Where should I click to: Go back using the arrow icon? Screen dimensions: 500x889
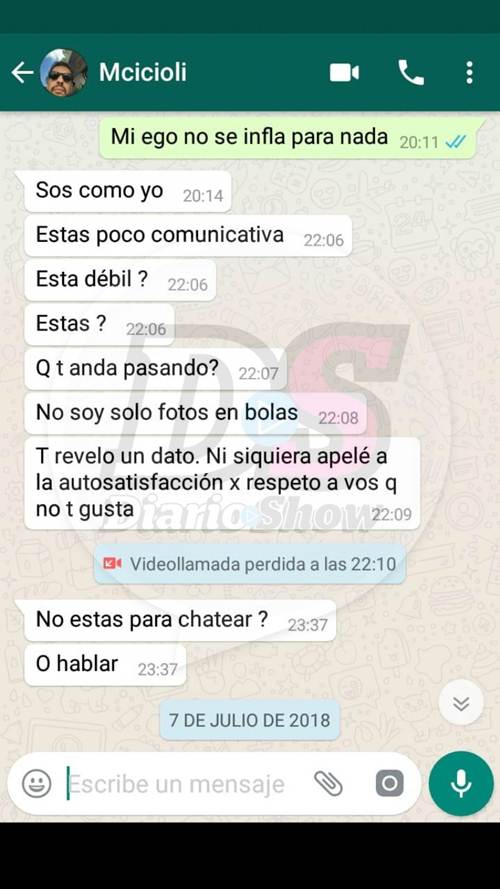[x=22, y=73]
